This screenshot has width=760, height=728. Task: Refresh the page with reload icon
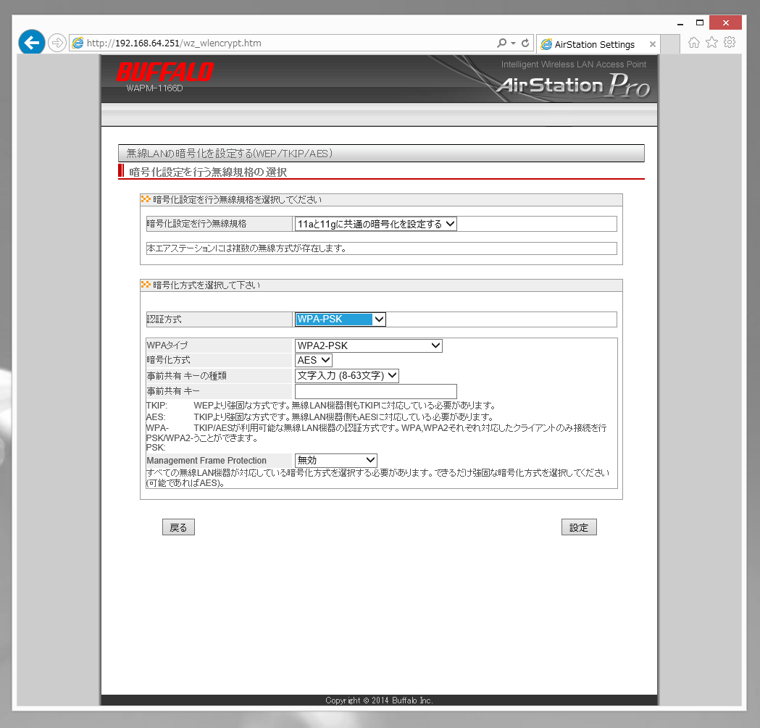click(x=525, y=43)
